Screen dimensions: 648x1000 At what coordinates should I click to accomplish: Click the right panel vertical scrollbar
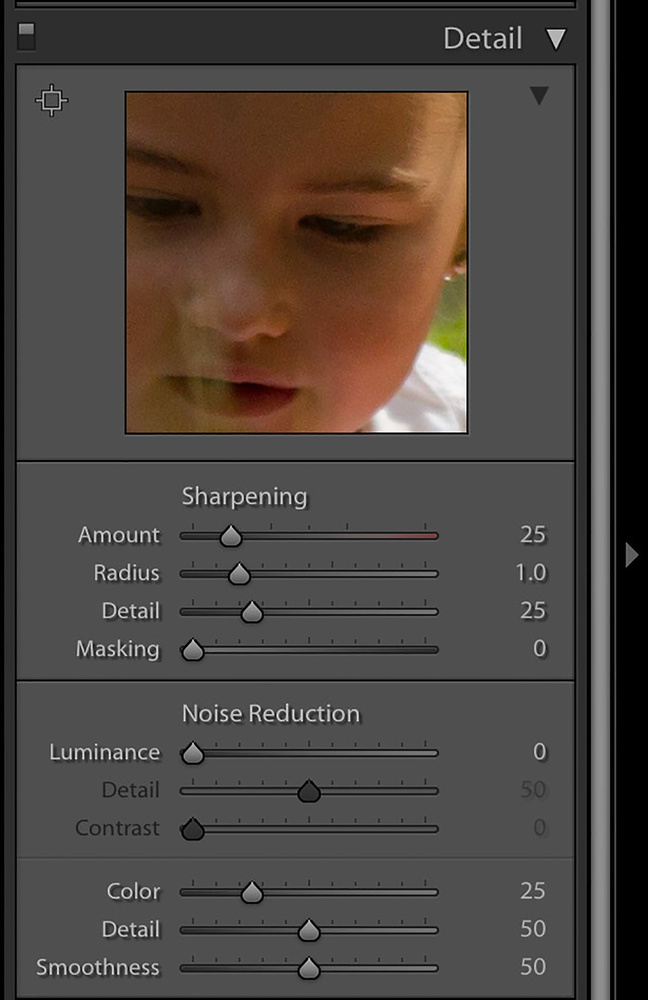600,500
